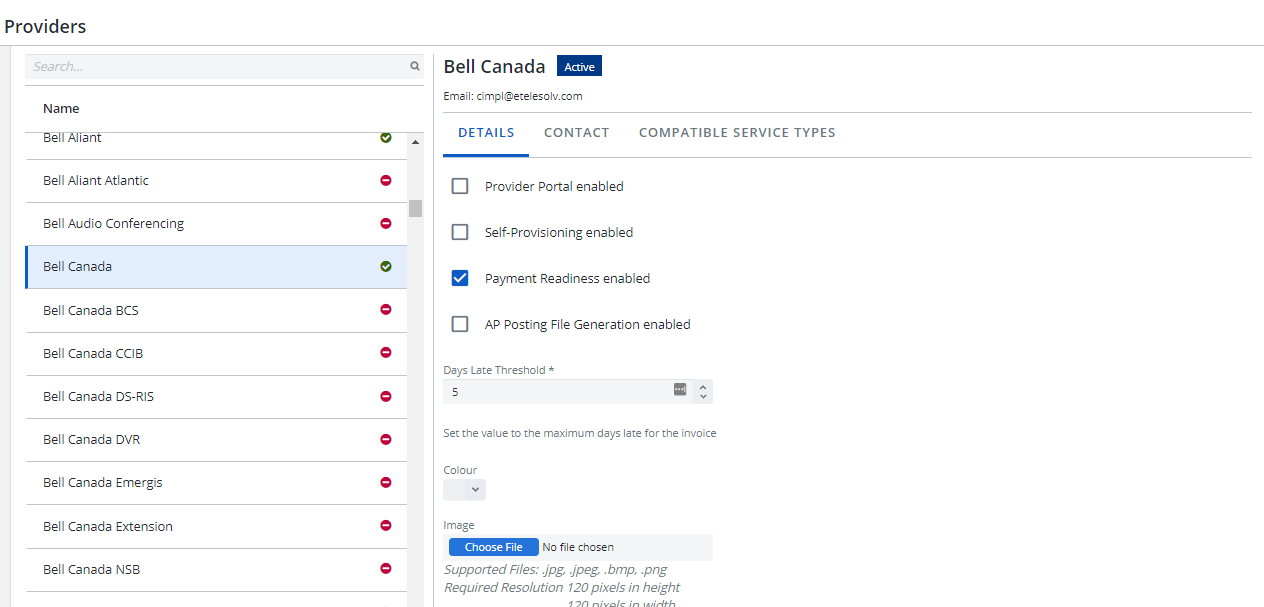The height and width of the screenshot is (607, 1264).
Task: Select Bell Canada BCS provider row
Action: coord(216,310)
